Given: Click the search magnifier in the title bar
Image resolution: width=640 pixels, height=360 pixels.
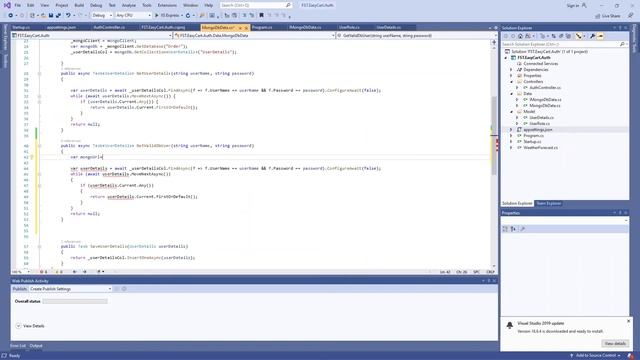Looking at the screenshot, I should click(x=288, y=5).
